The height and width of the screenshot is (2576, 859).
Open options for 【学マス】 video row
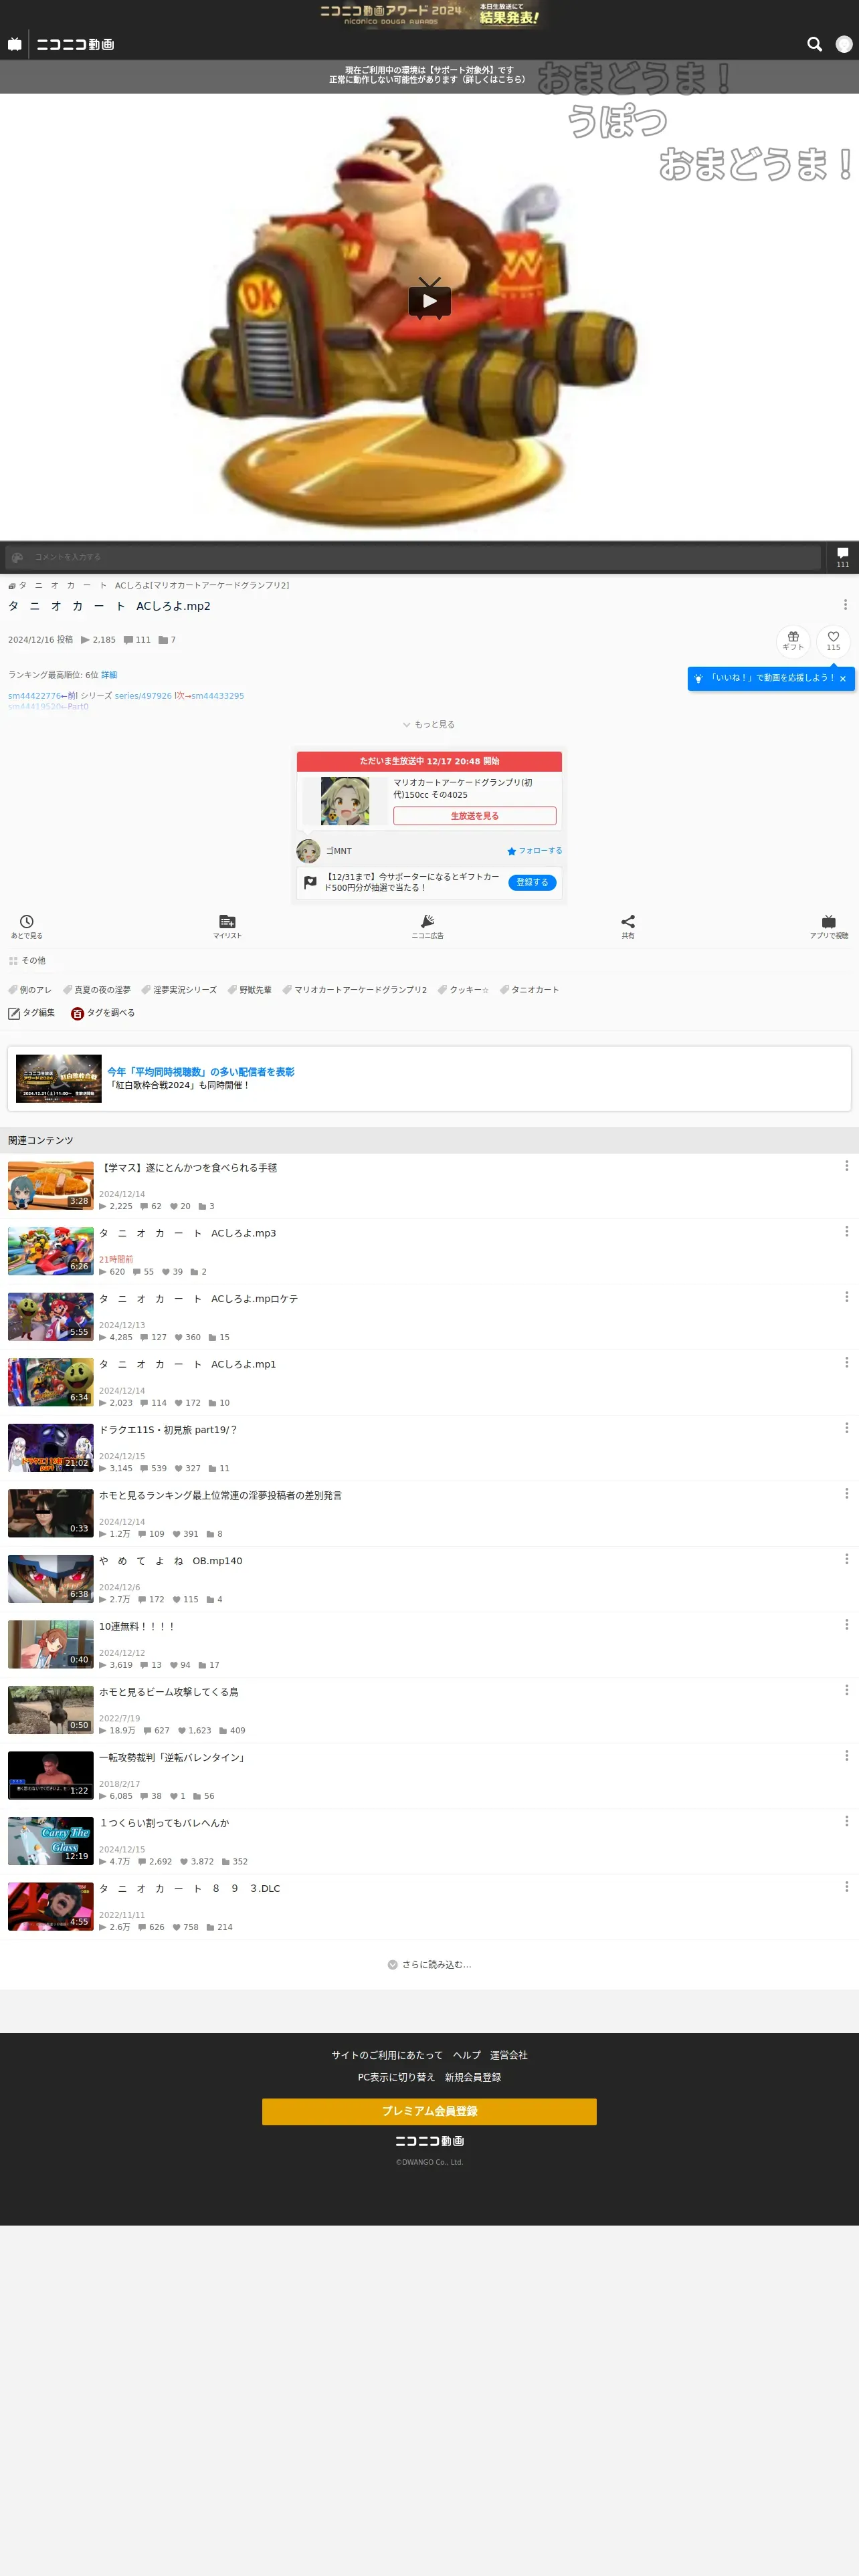pos(846,1166)
